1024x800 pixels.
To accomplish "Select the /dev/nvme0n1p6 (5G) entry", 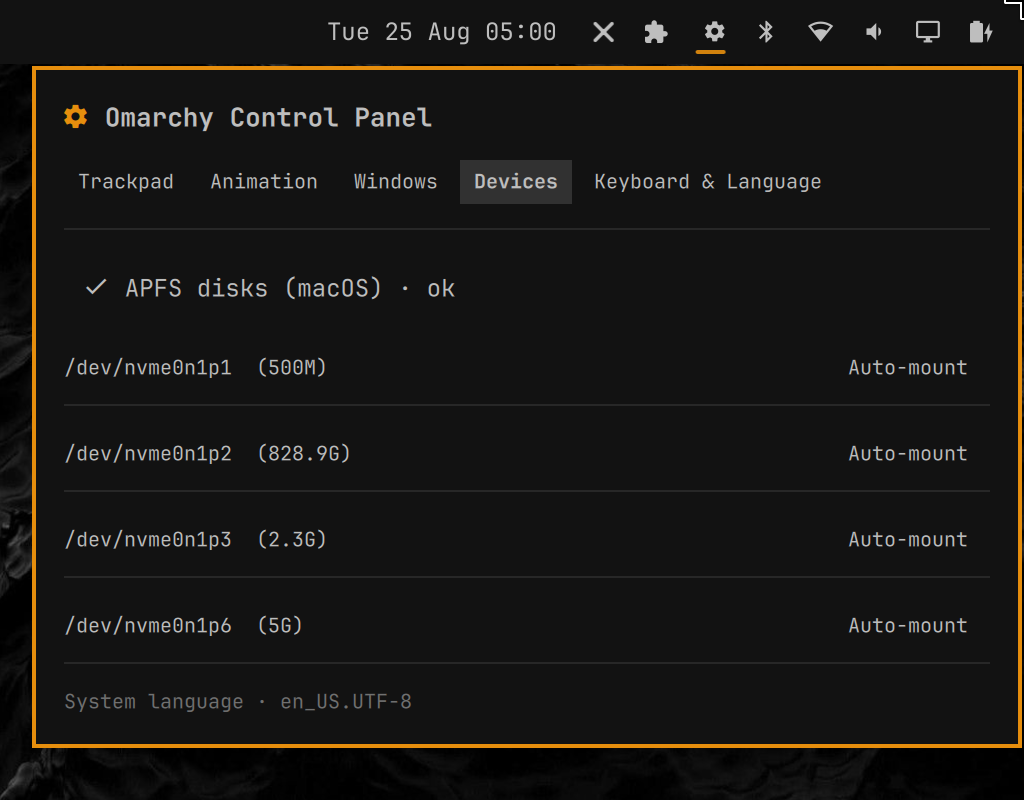I will click(x=184, y=626).
